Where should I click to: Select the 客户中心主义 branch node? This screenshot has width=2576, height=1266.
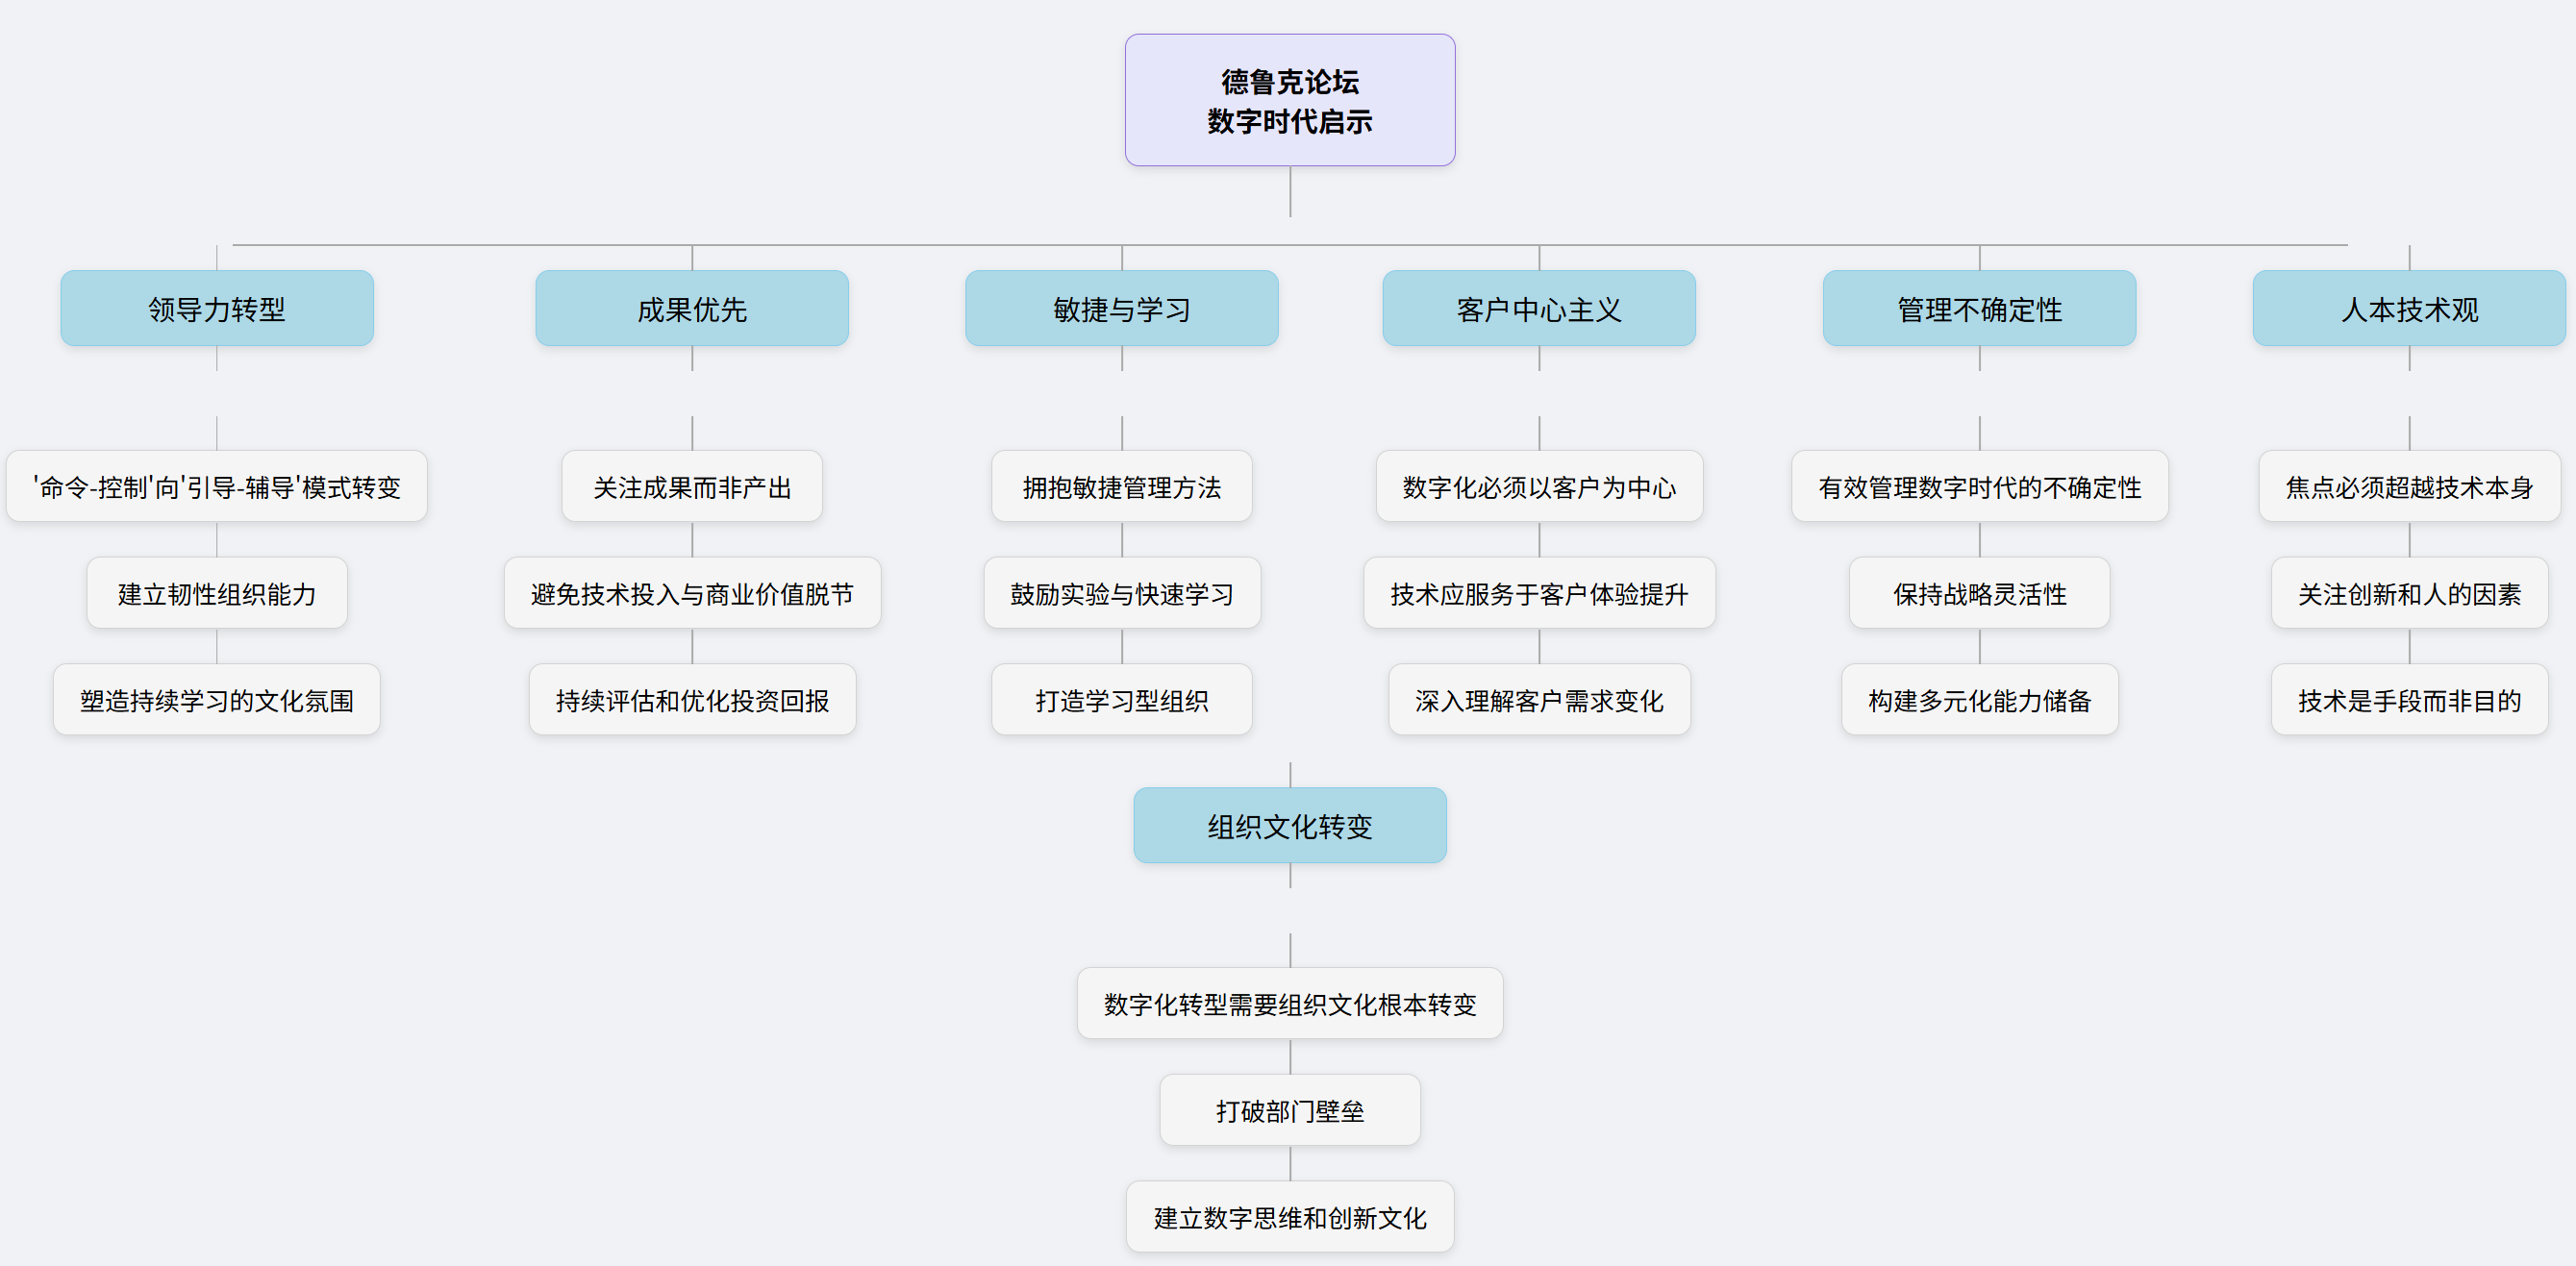[x=1538, y=309]
